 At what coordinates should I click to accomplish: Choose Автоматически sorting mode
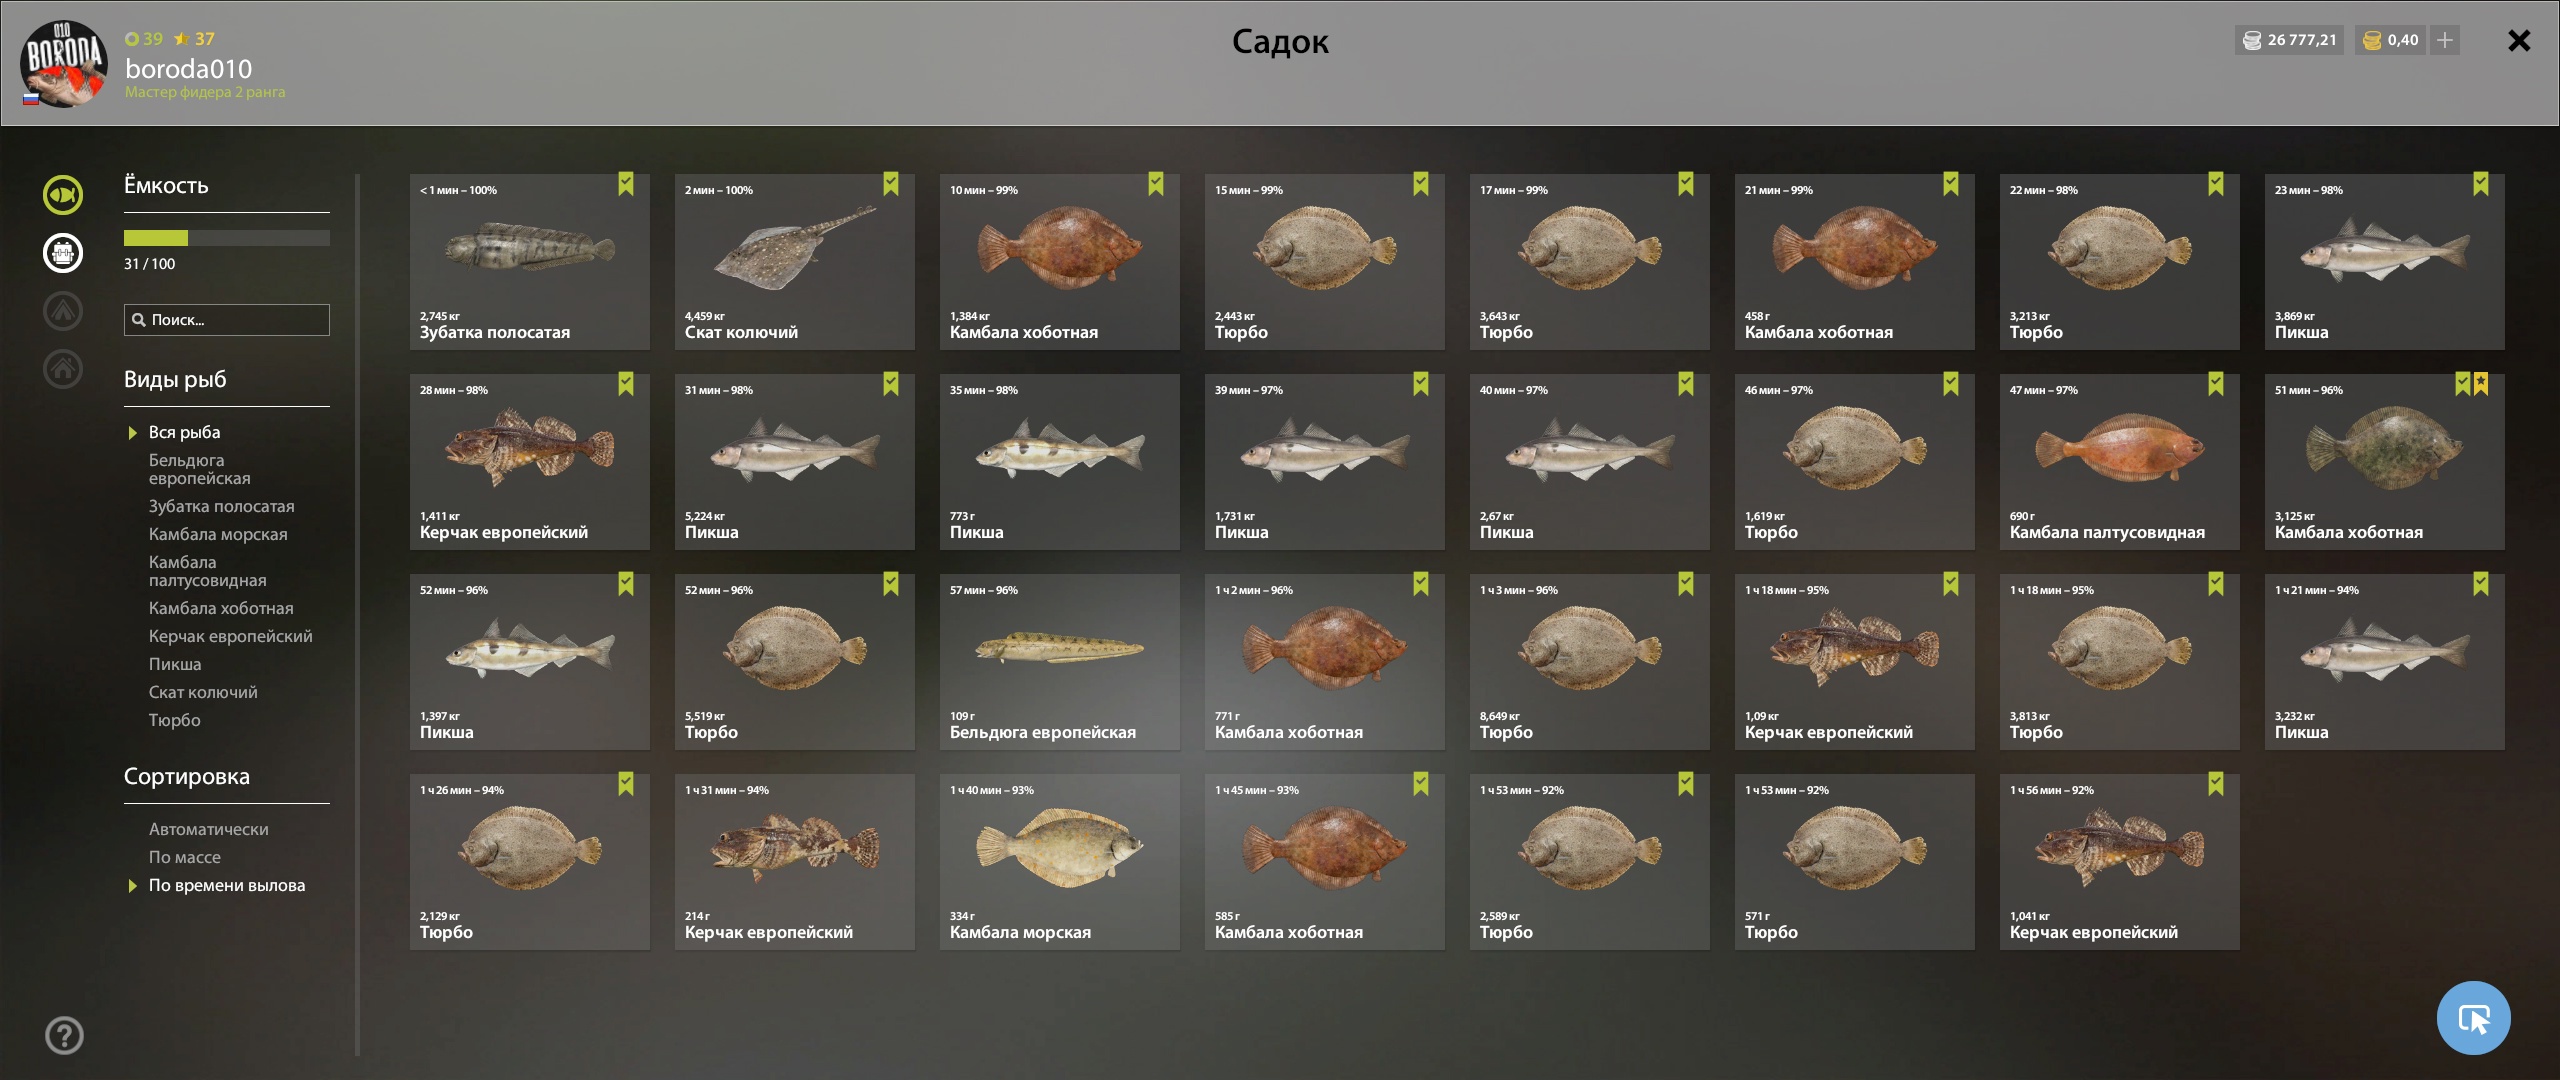click(x=208, y=829)
